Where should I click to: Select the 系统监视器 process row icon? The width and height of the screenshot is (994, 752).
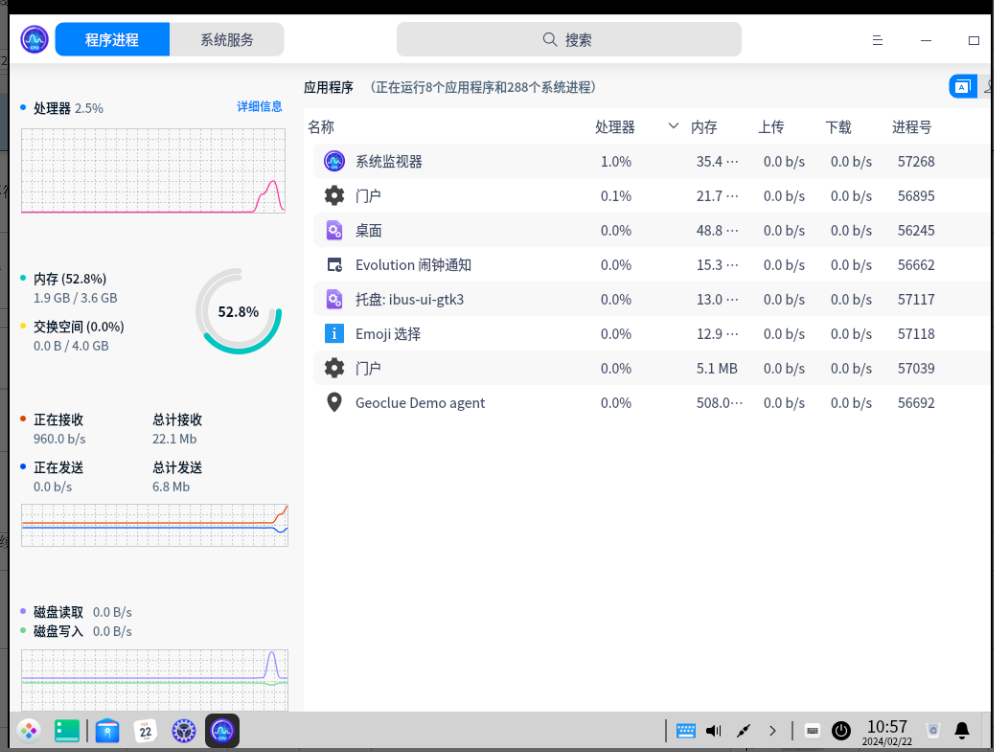point(334,161)
